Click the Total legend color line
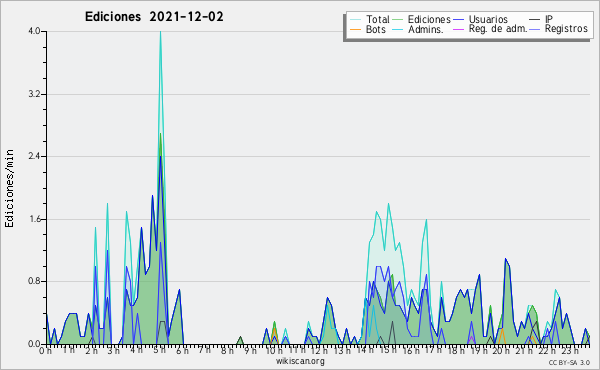Viewport: 600px width, 370px height. click(355, 20)
